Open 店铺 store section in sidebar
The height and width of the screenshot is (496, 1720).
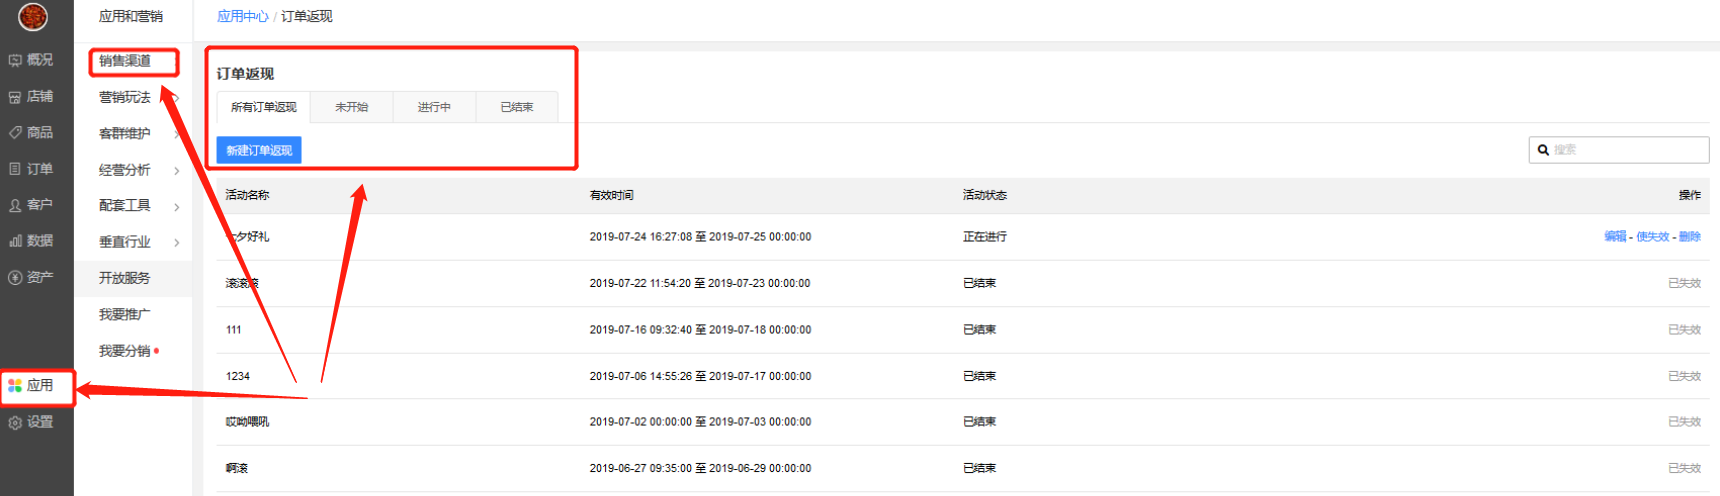(x=31, y=96)
